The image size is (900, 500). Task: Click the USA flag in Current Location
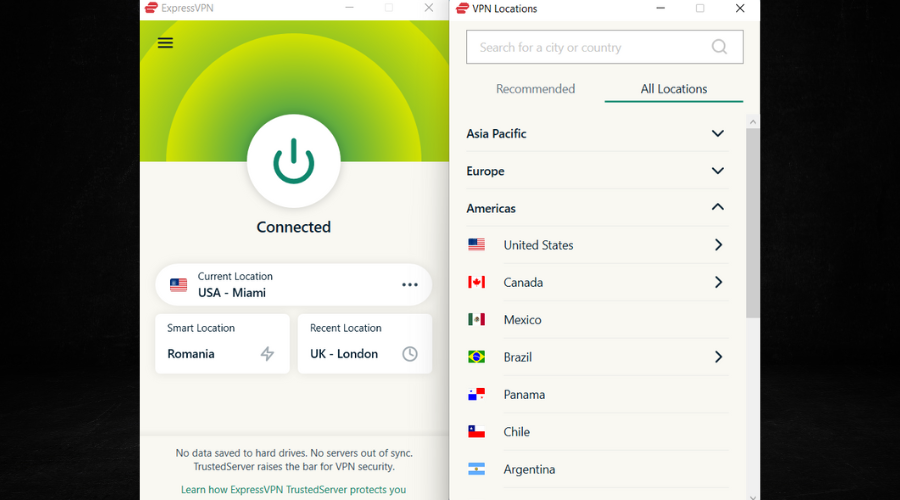click(179, 285)
